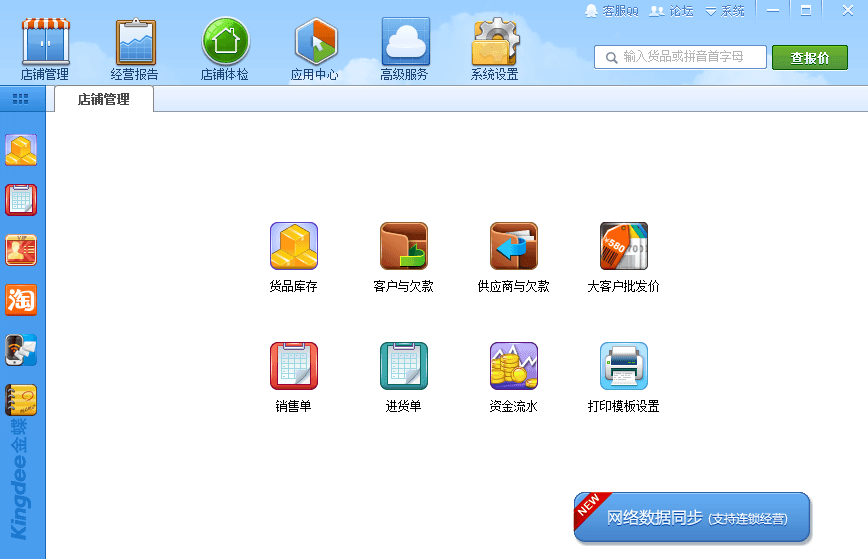Open 大客户批发价 price tag icon
868x559 pixels.
pyautogui.click(x=623, y=246)
